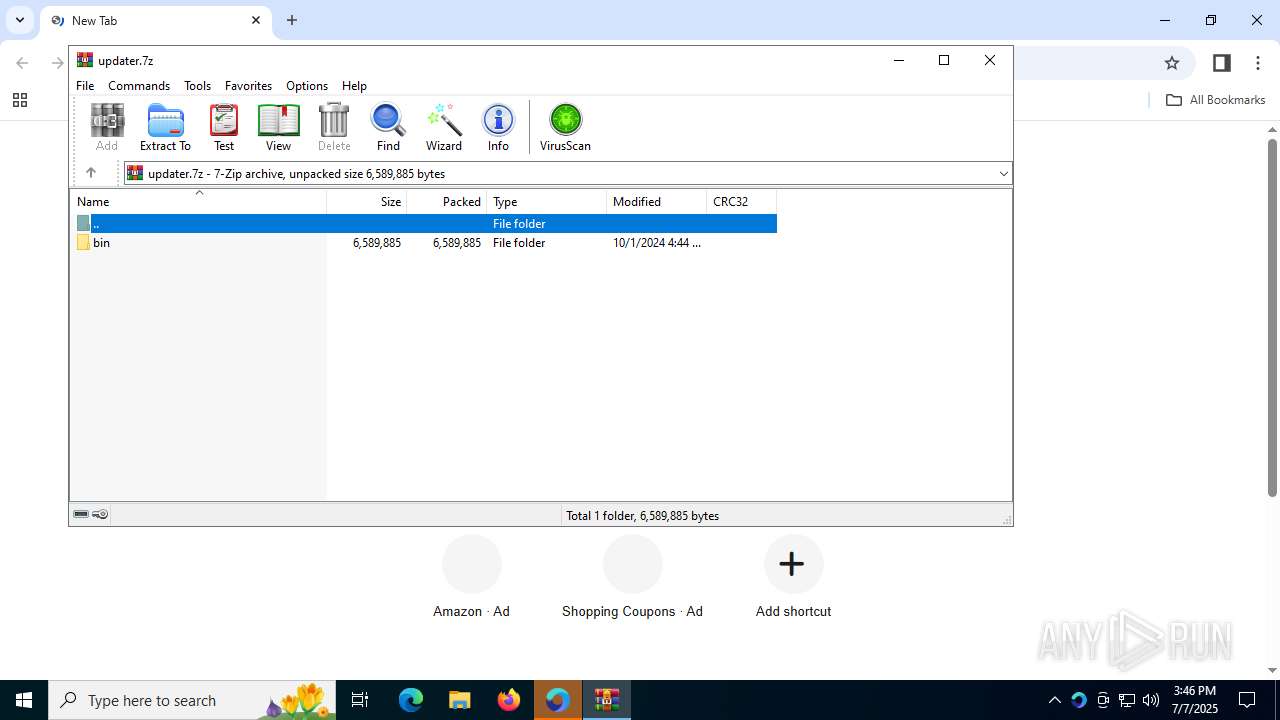The width and height of the screenshot is (1280, 720).
Task: Open the Chrome side panel icon
Action: point(1221,63)
